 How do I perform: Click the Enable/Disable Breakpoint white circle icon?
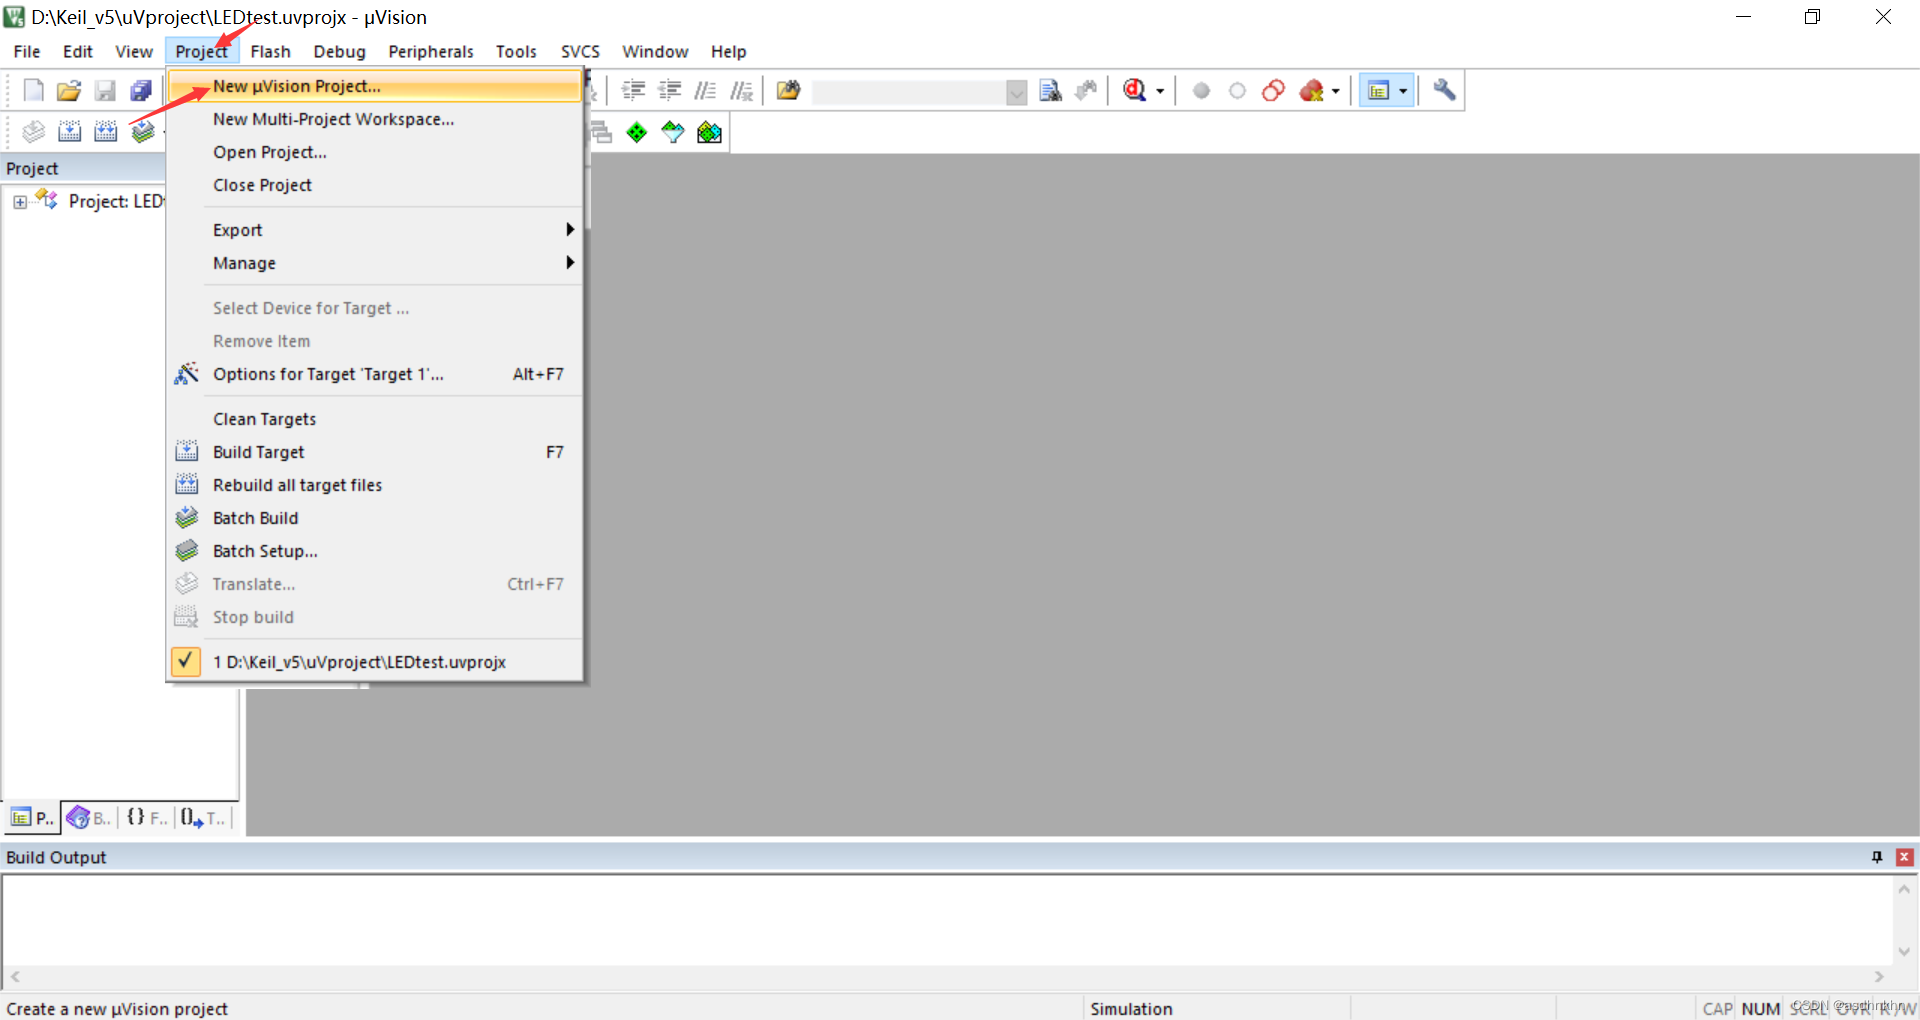tap(1238, 91)
